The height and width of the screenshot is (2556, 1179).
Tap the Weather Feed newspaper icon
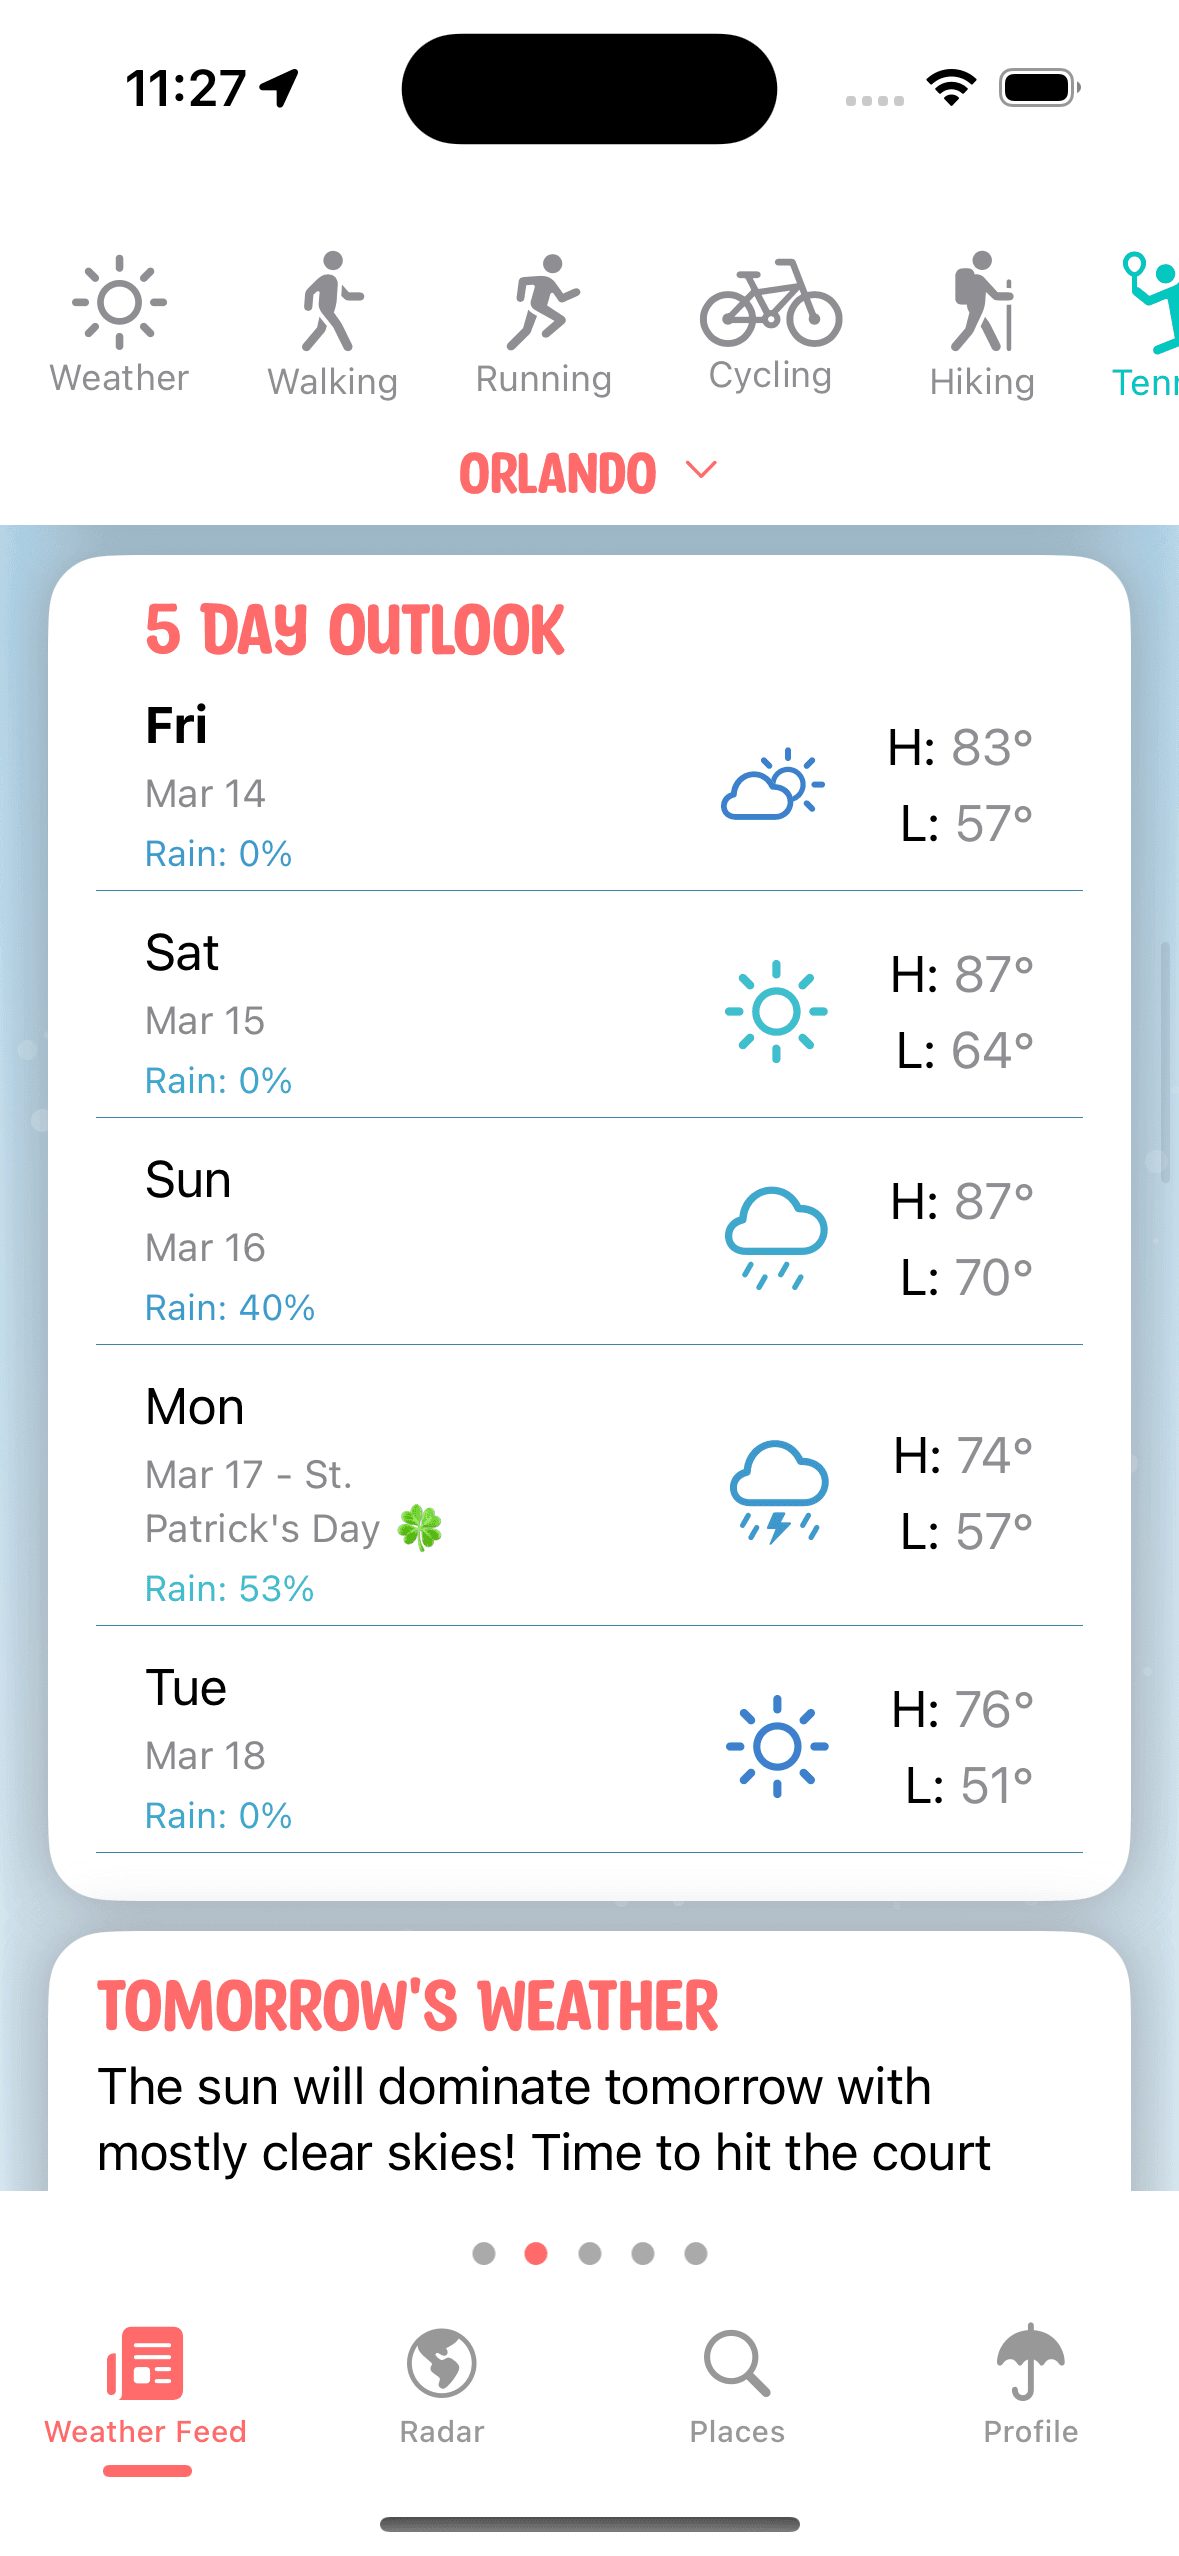pyautogui.click(x=146, y=2363)
